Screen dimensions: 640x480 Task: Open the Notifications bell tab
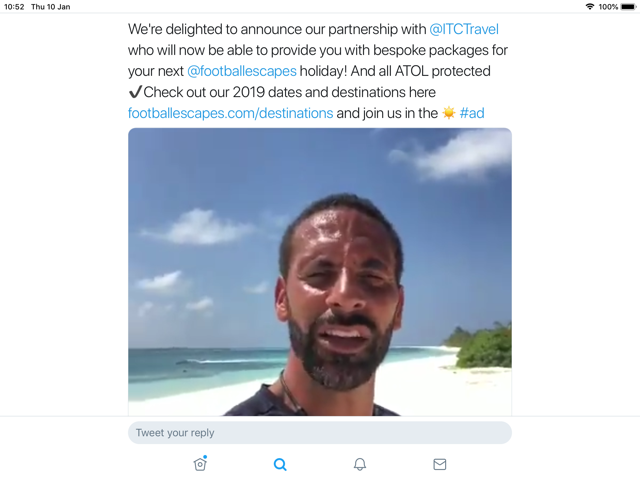pos(360,464)
